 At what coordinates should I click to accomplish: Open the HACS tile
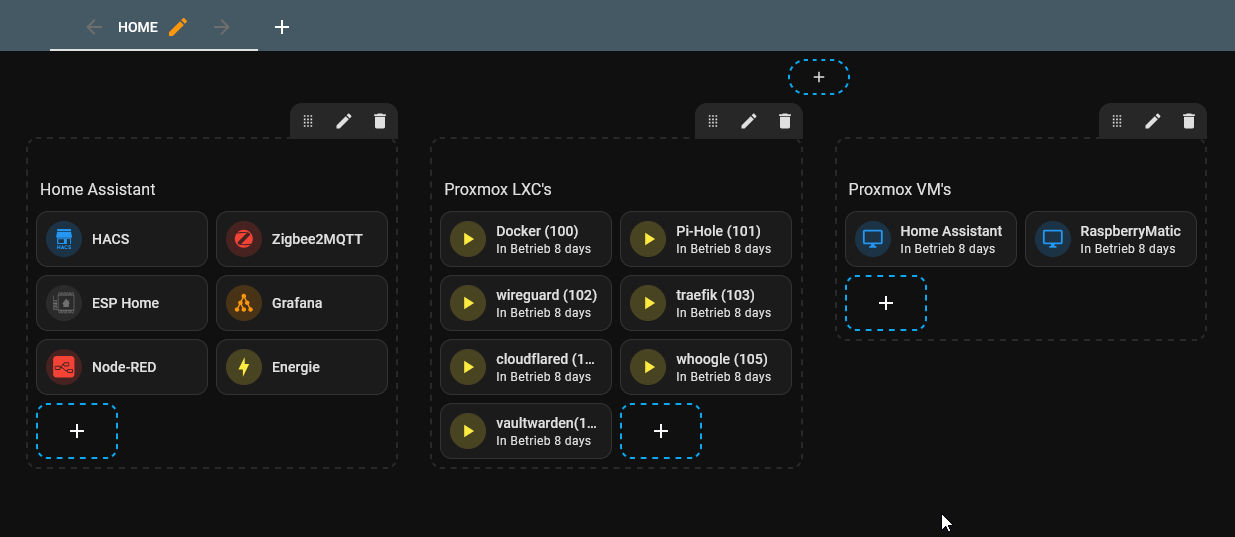122,239
